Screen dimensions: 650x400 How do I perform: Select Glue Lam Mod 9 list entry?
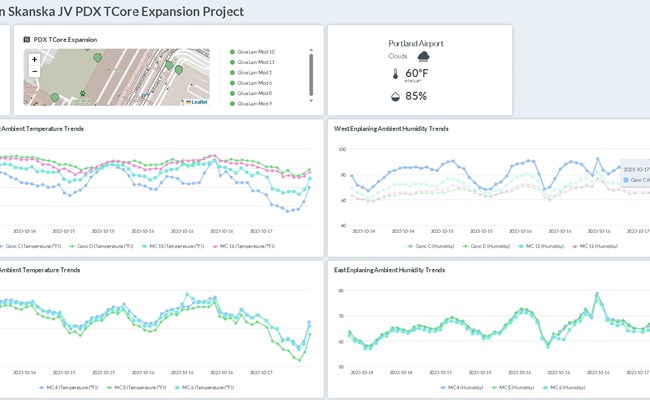tap(254, 104)
